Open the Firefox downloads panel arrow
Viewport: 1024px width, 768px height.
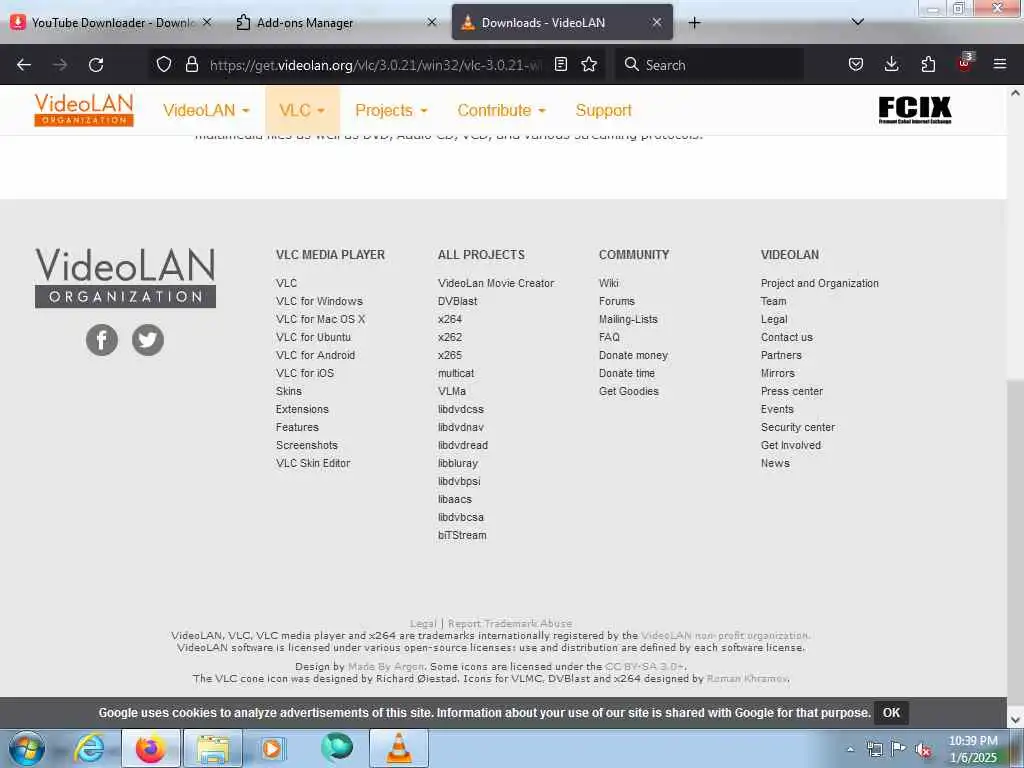click(891, 64)
